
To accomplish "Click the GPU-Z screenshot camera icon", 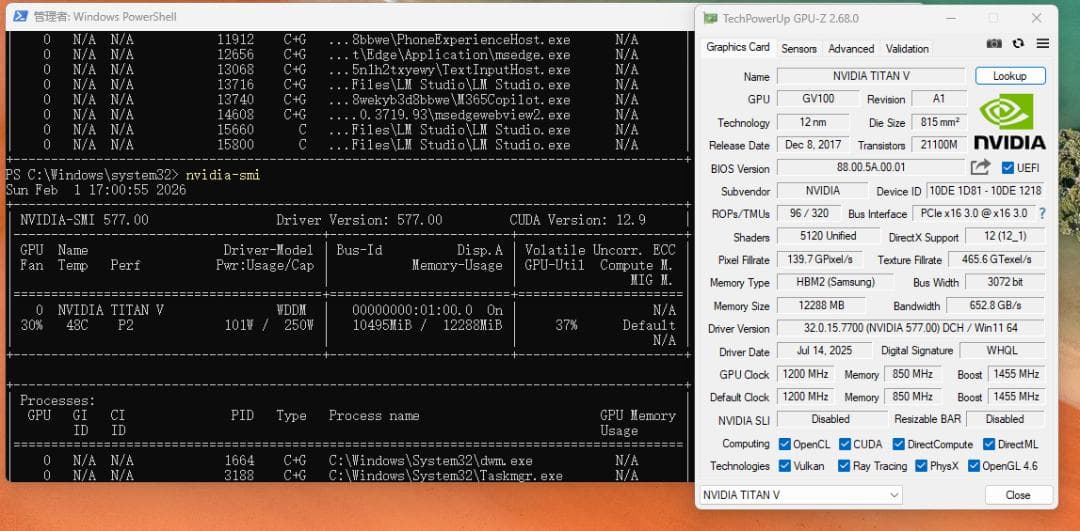I will coord(994,43).
